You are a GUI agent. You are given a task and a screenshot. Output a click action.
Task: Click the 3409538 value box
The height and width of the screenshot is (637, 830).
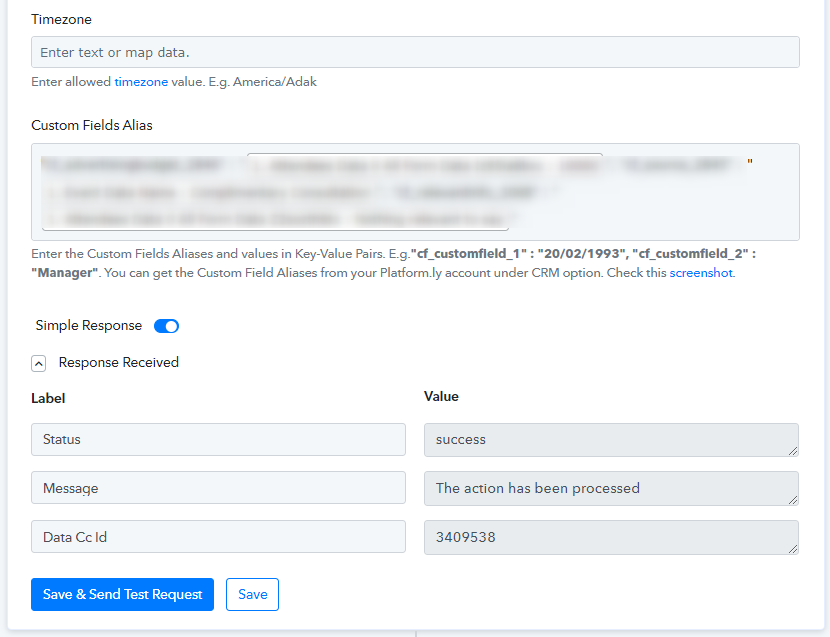(611, 537)
